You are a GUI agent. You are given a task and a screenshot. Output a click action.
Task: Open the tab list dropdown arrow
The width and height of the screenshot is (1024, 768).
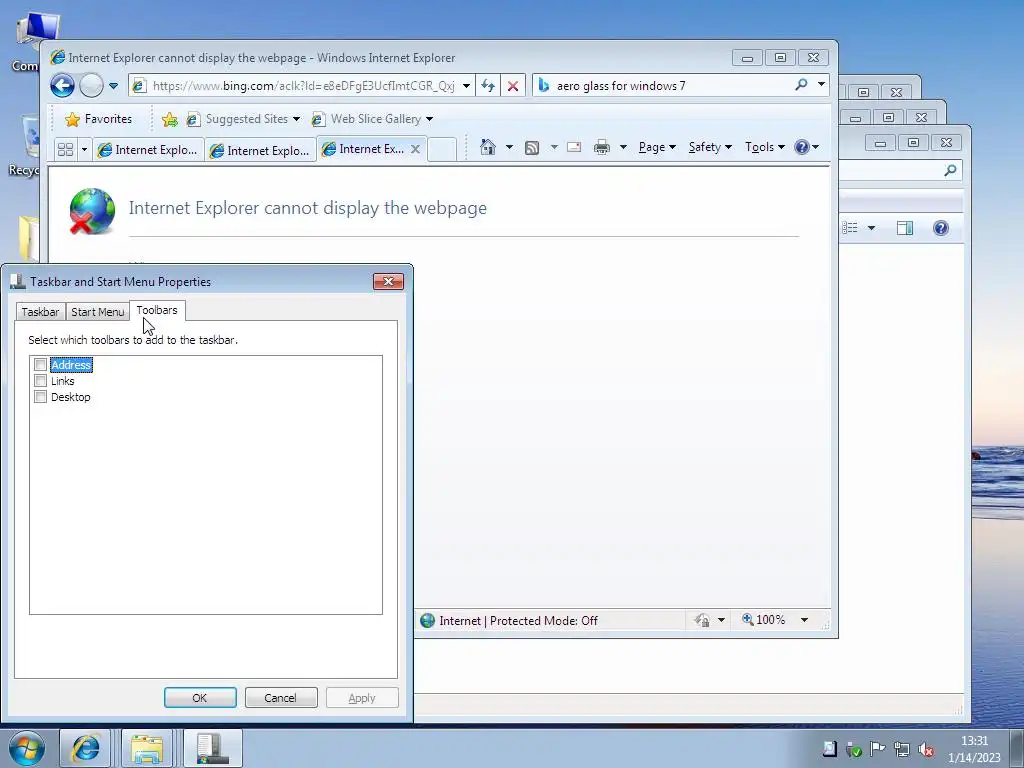pos(84,150)
